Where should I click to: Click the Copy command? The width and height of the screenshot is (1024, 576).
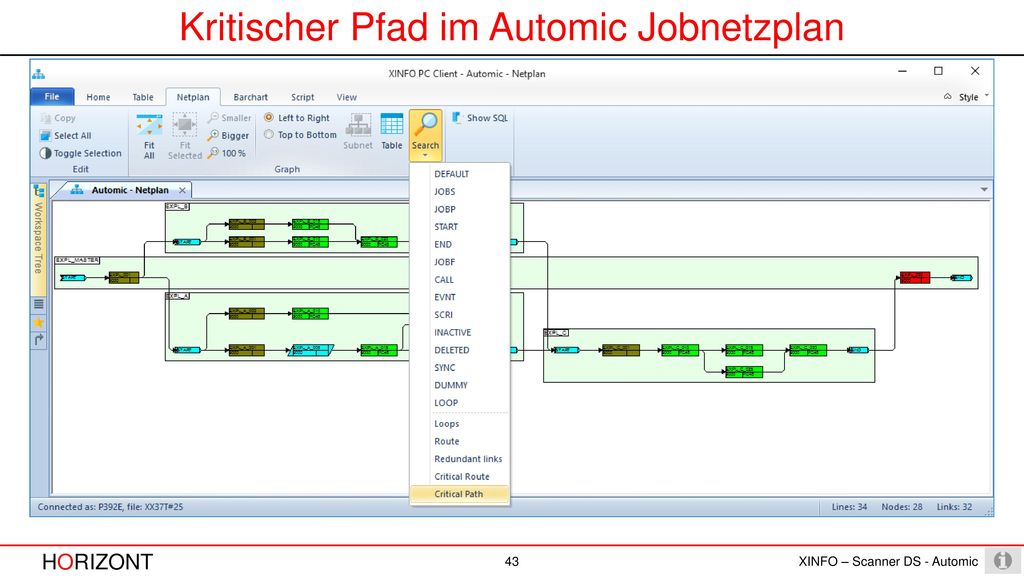[x=58, y=118]
